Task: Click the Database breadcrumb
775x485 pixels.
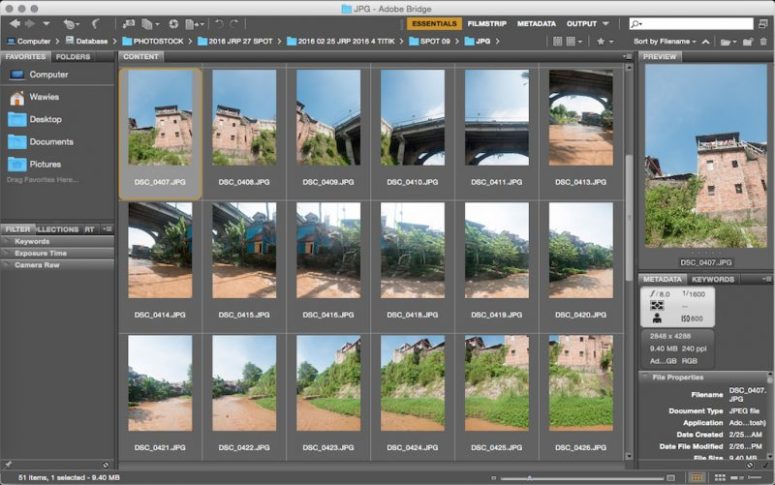Action: (86, 41)
